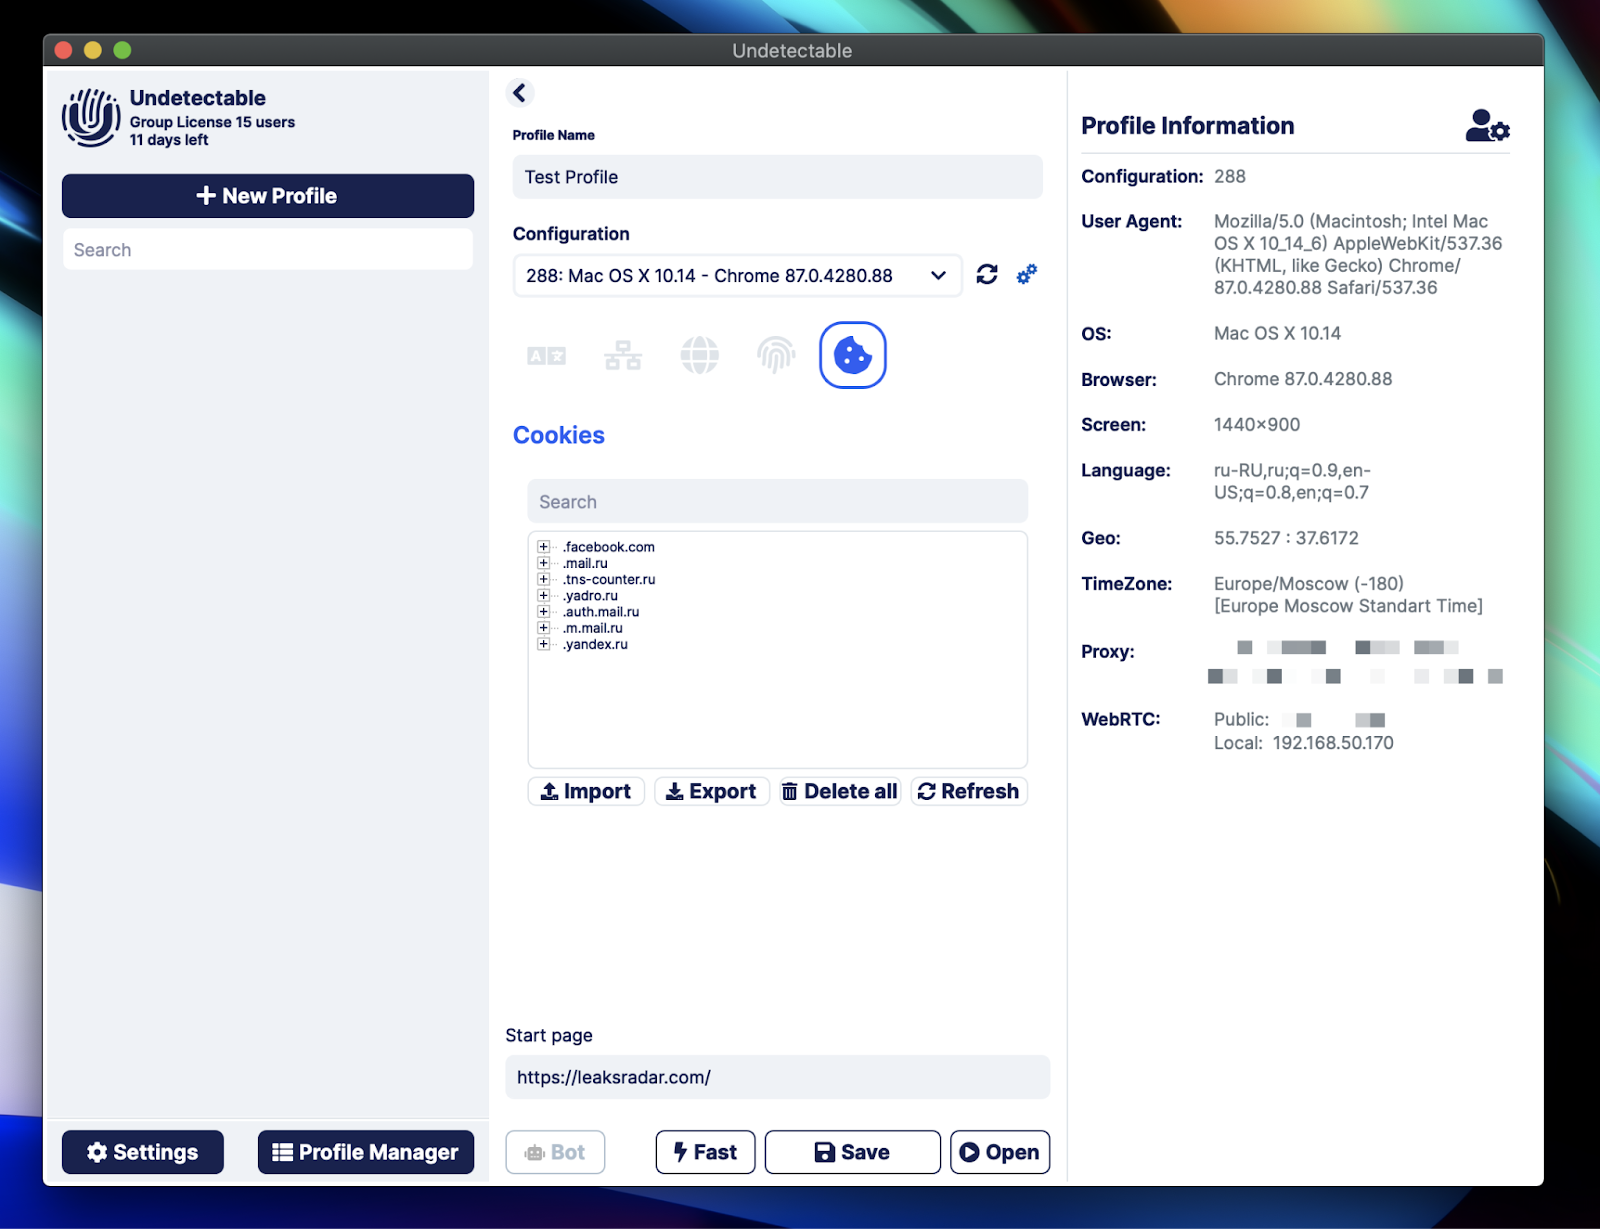Click the TimeZone value Europe/Moscow (-180)
Viewport: 1600px width, 1229px height.
coord(1309,584)
